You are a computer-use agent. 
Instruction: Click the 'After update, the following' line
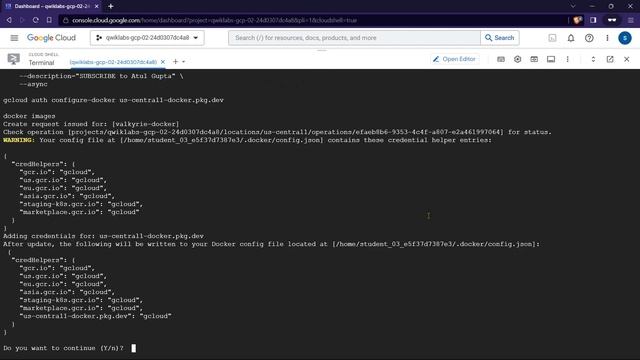point(271,244)
